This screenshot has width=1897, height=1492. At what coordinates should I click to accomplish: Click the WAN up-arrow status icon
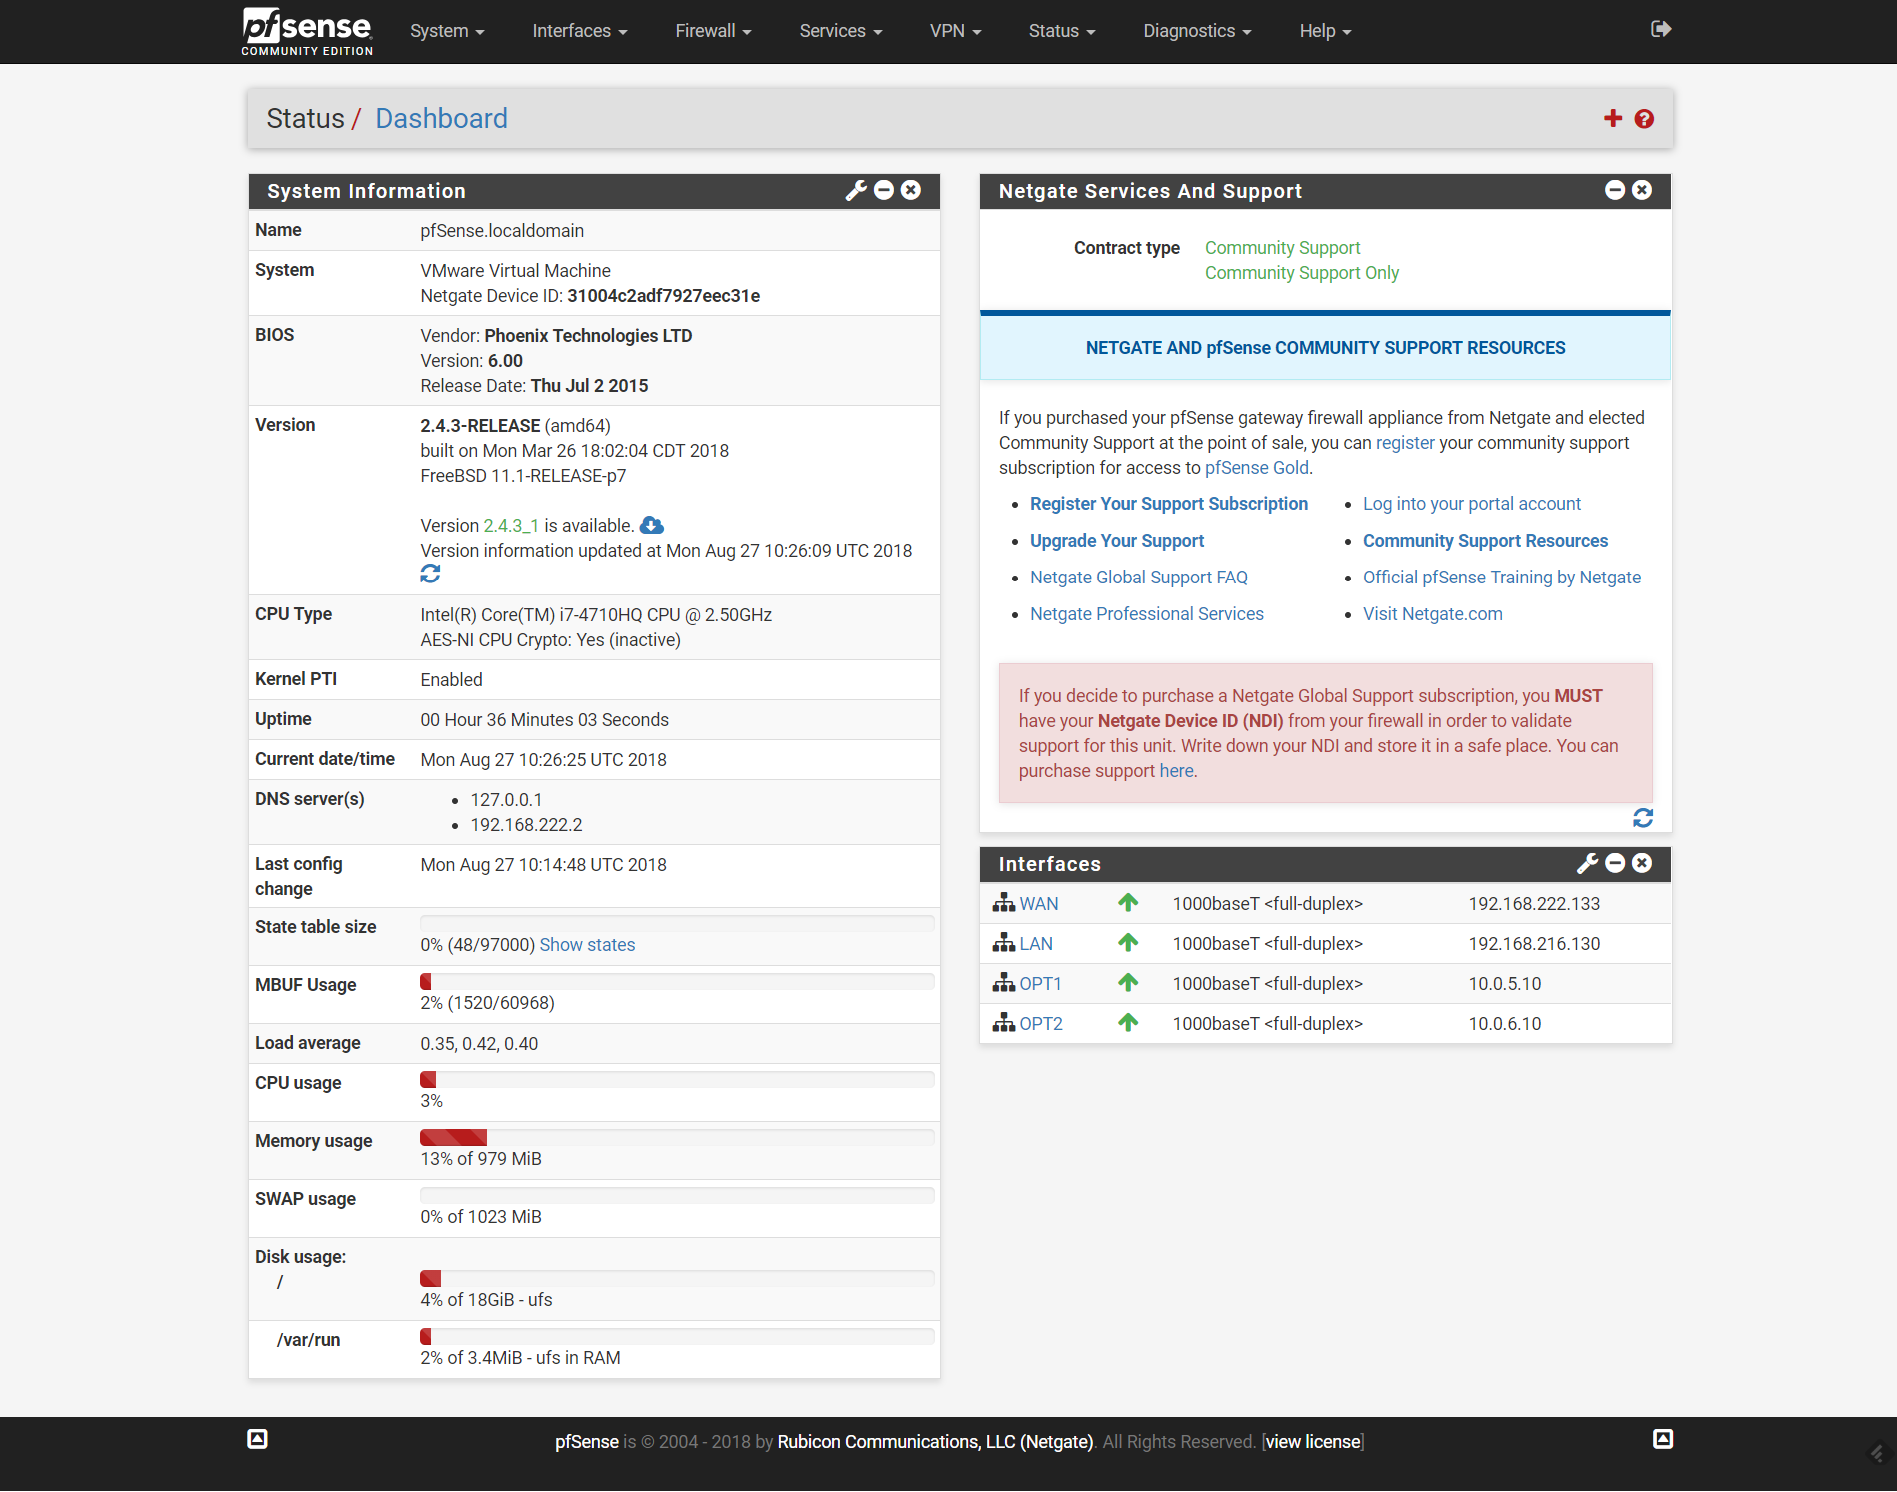click(x=1128, y=902)
